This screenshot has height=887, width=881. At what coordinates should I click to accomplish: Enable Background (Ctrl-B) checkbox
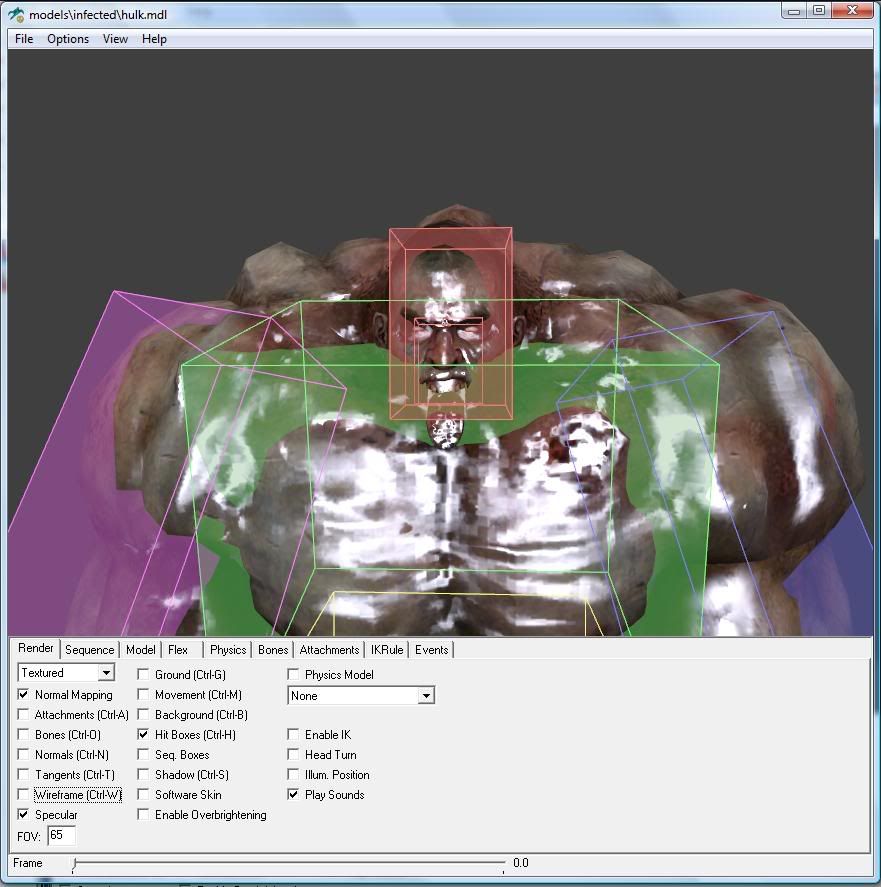[x=143, y=714]
